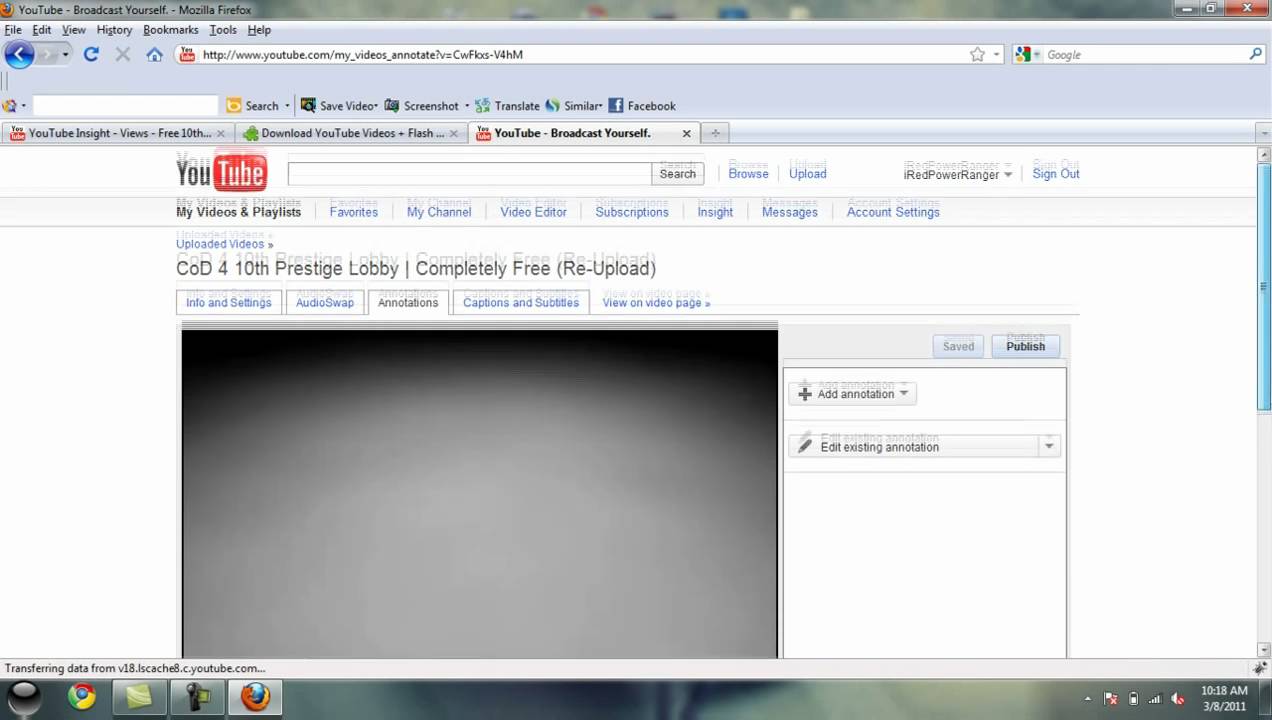Click the Sign Out link
The image size is (1272, 720).
[x=1056, y=174]
